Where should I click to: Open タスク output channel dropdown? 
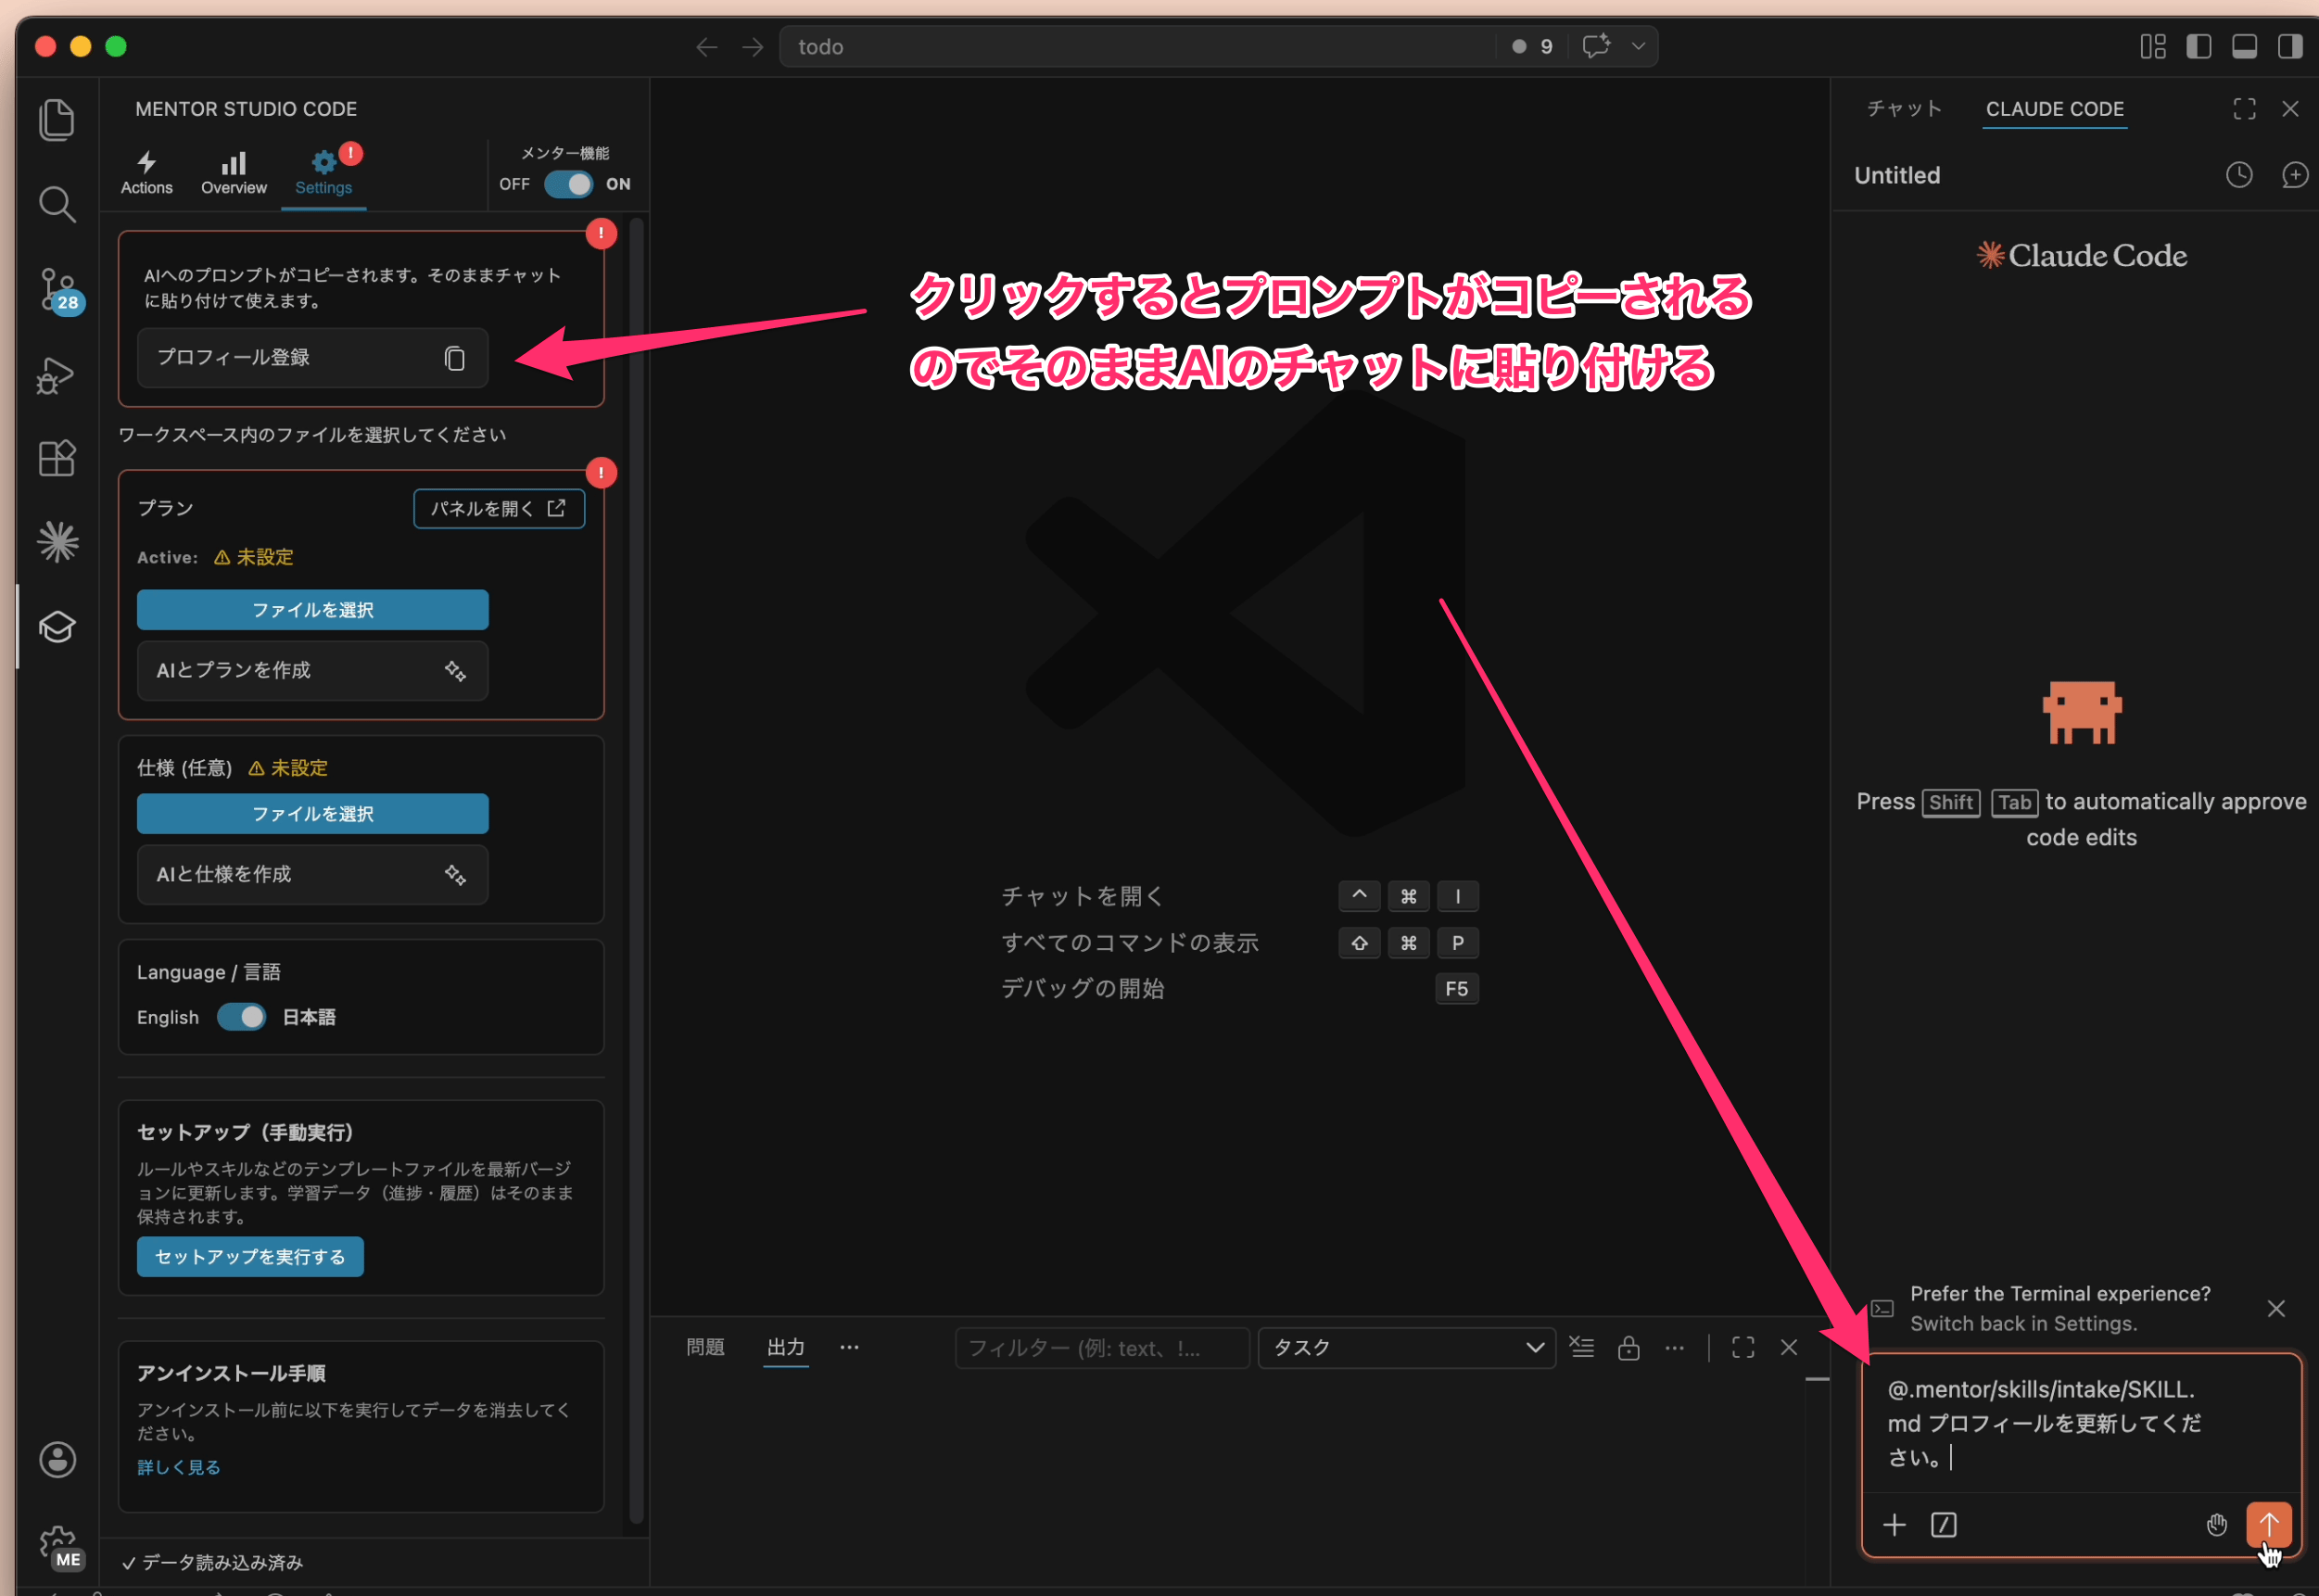pyautogui.click(x=1406, y=1348)
